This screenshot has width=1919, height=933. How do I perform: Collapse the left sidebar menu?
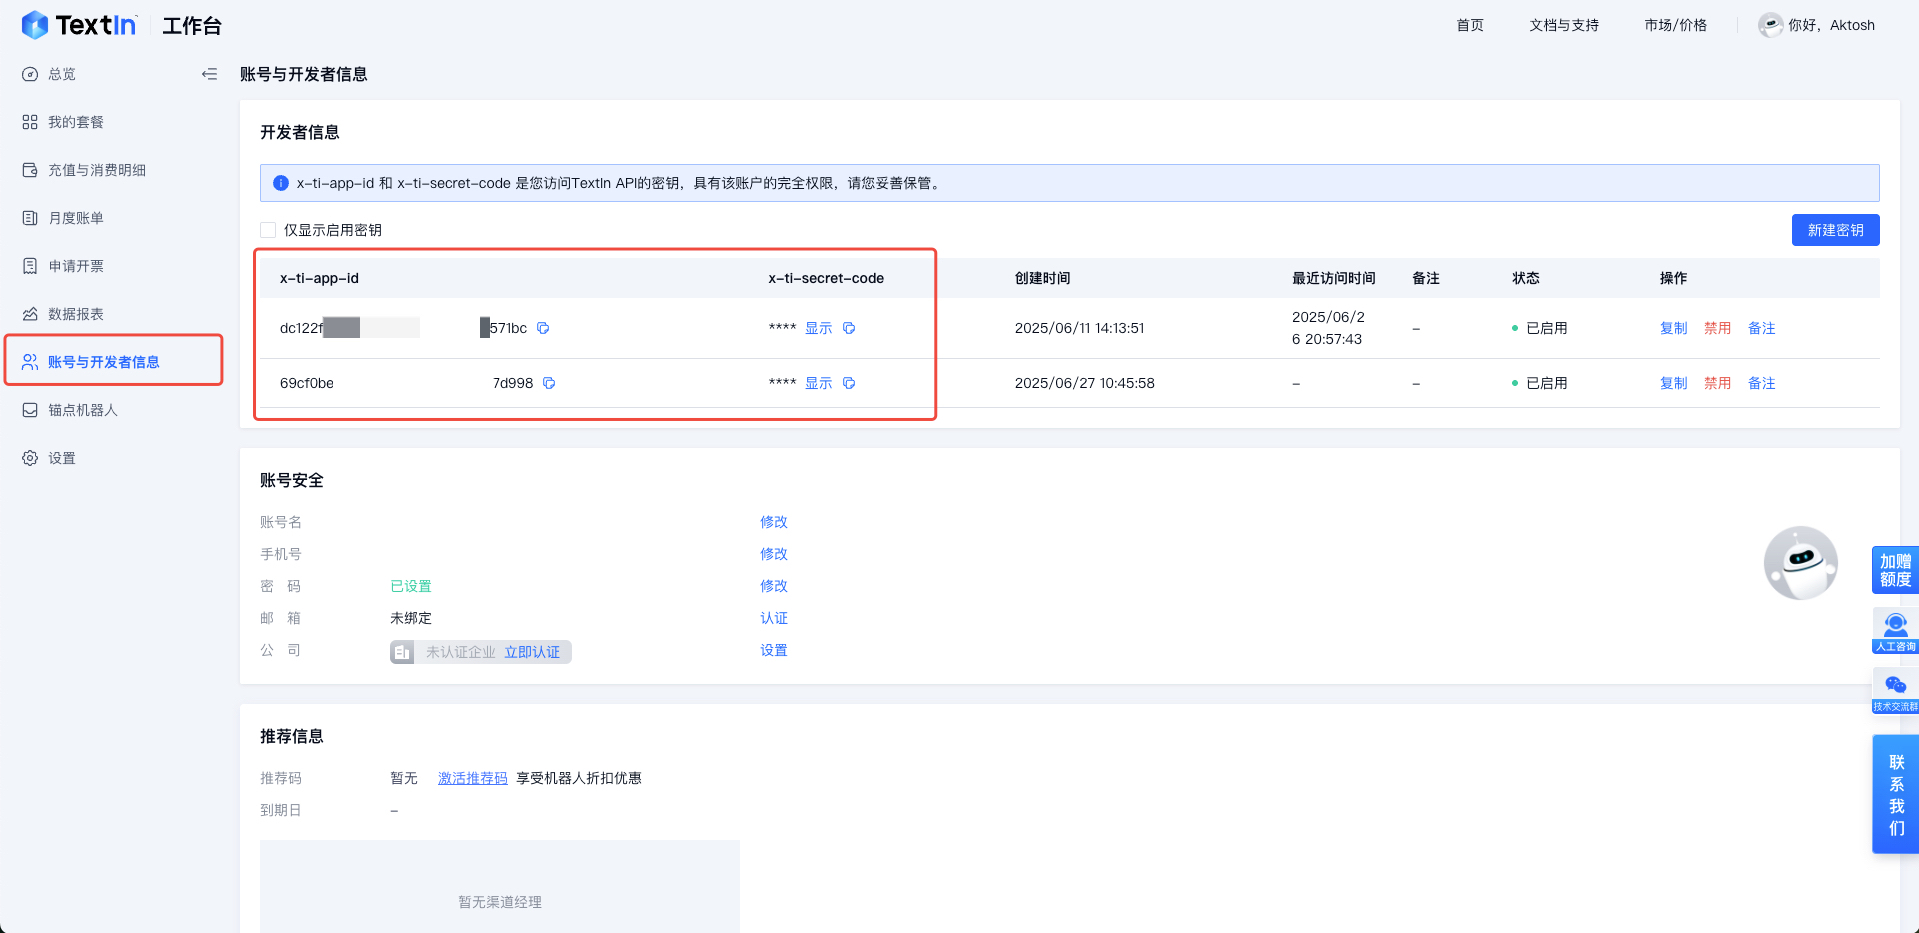point(209,74)
